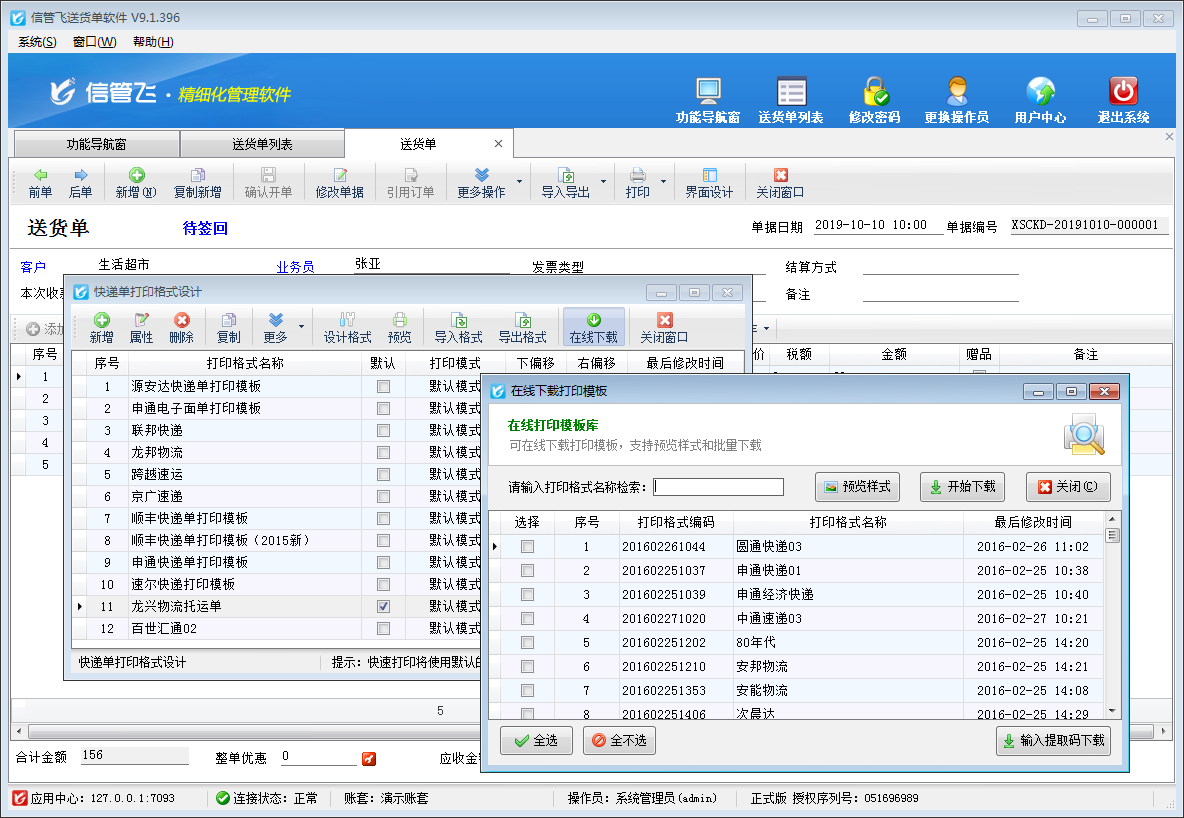Tick the checkbox for 申通经济快递
Image resolution: width=1184 pixels, height=818 pixels.
[x=527, y=594]
